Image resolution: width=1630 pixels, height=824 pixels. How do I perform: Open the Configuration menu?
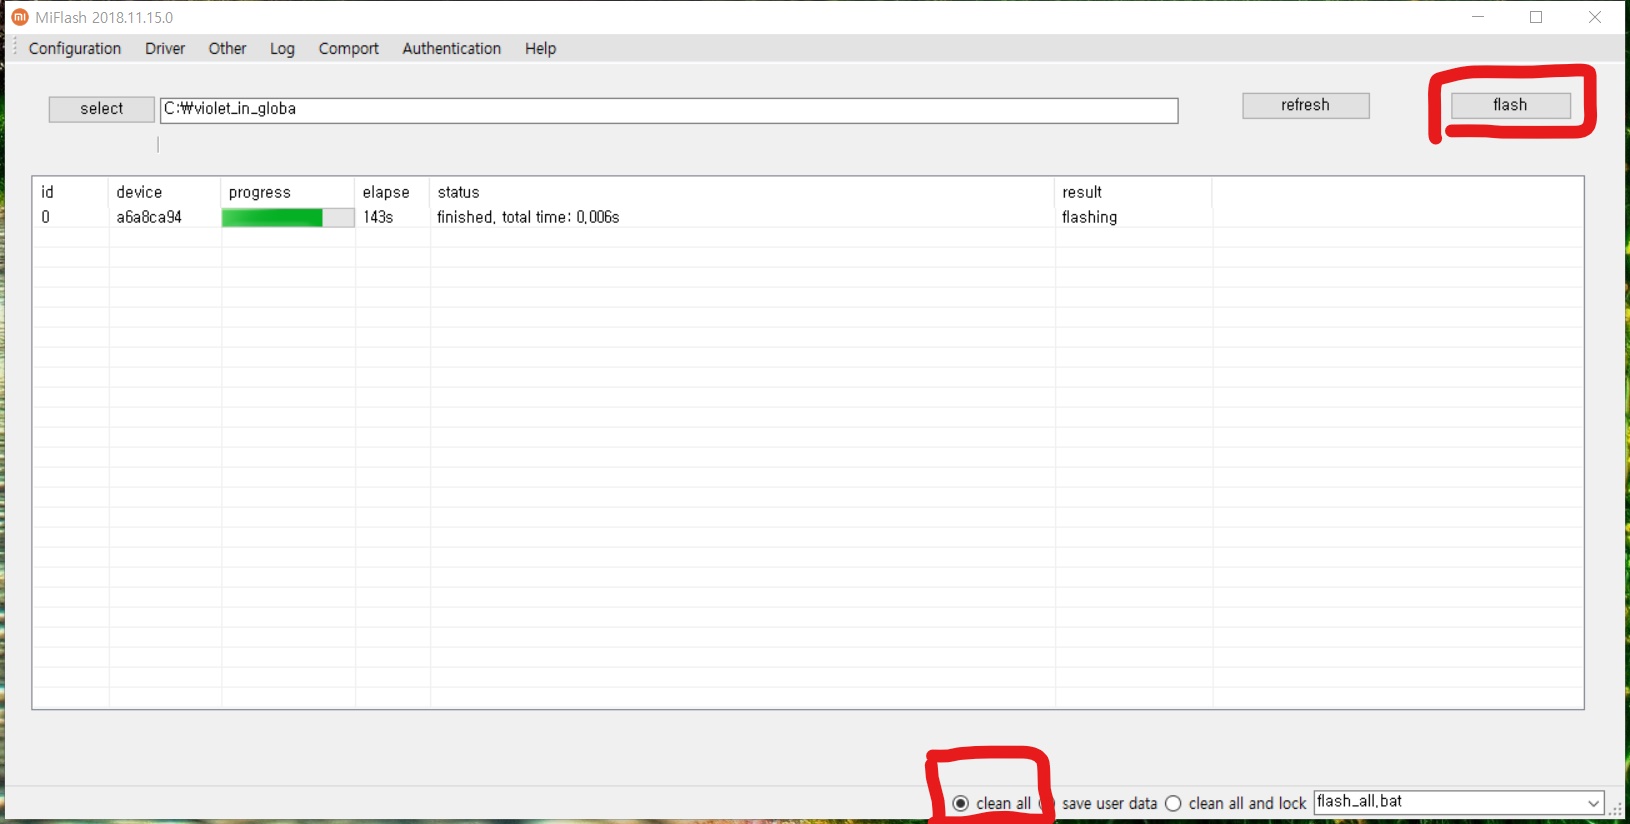tap(75, 48)
